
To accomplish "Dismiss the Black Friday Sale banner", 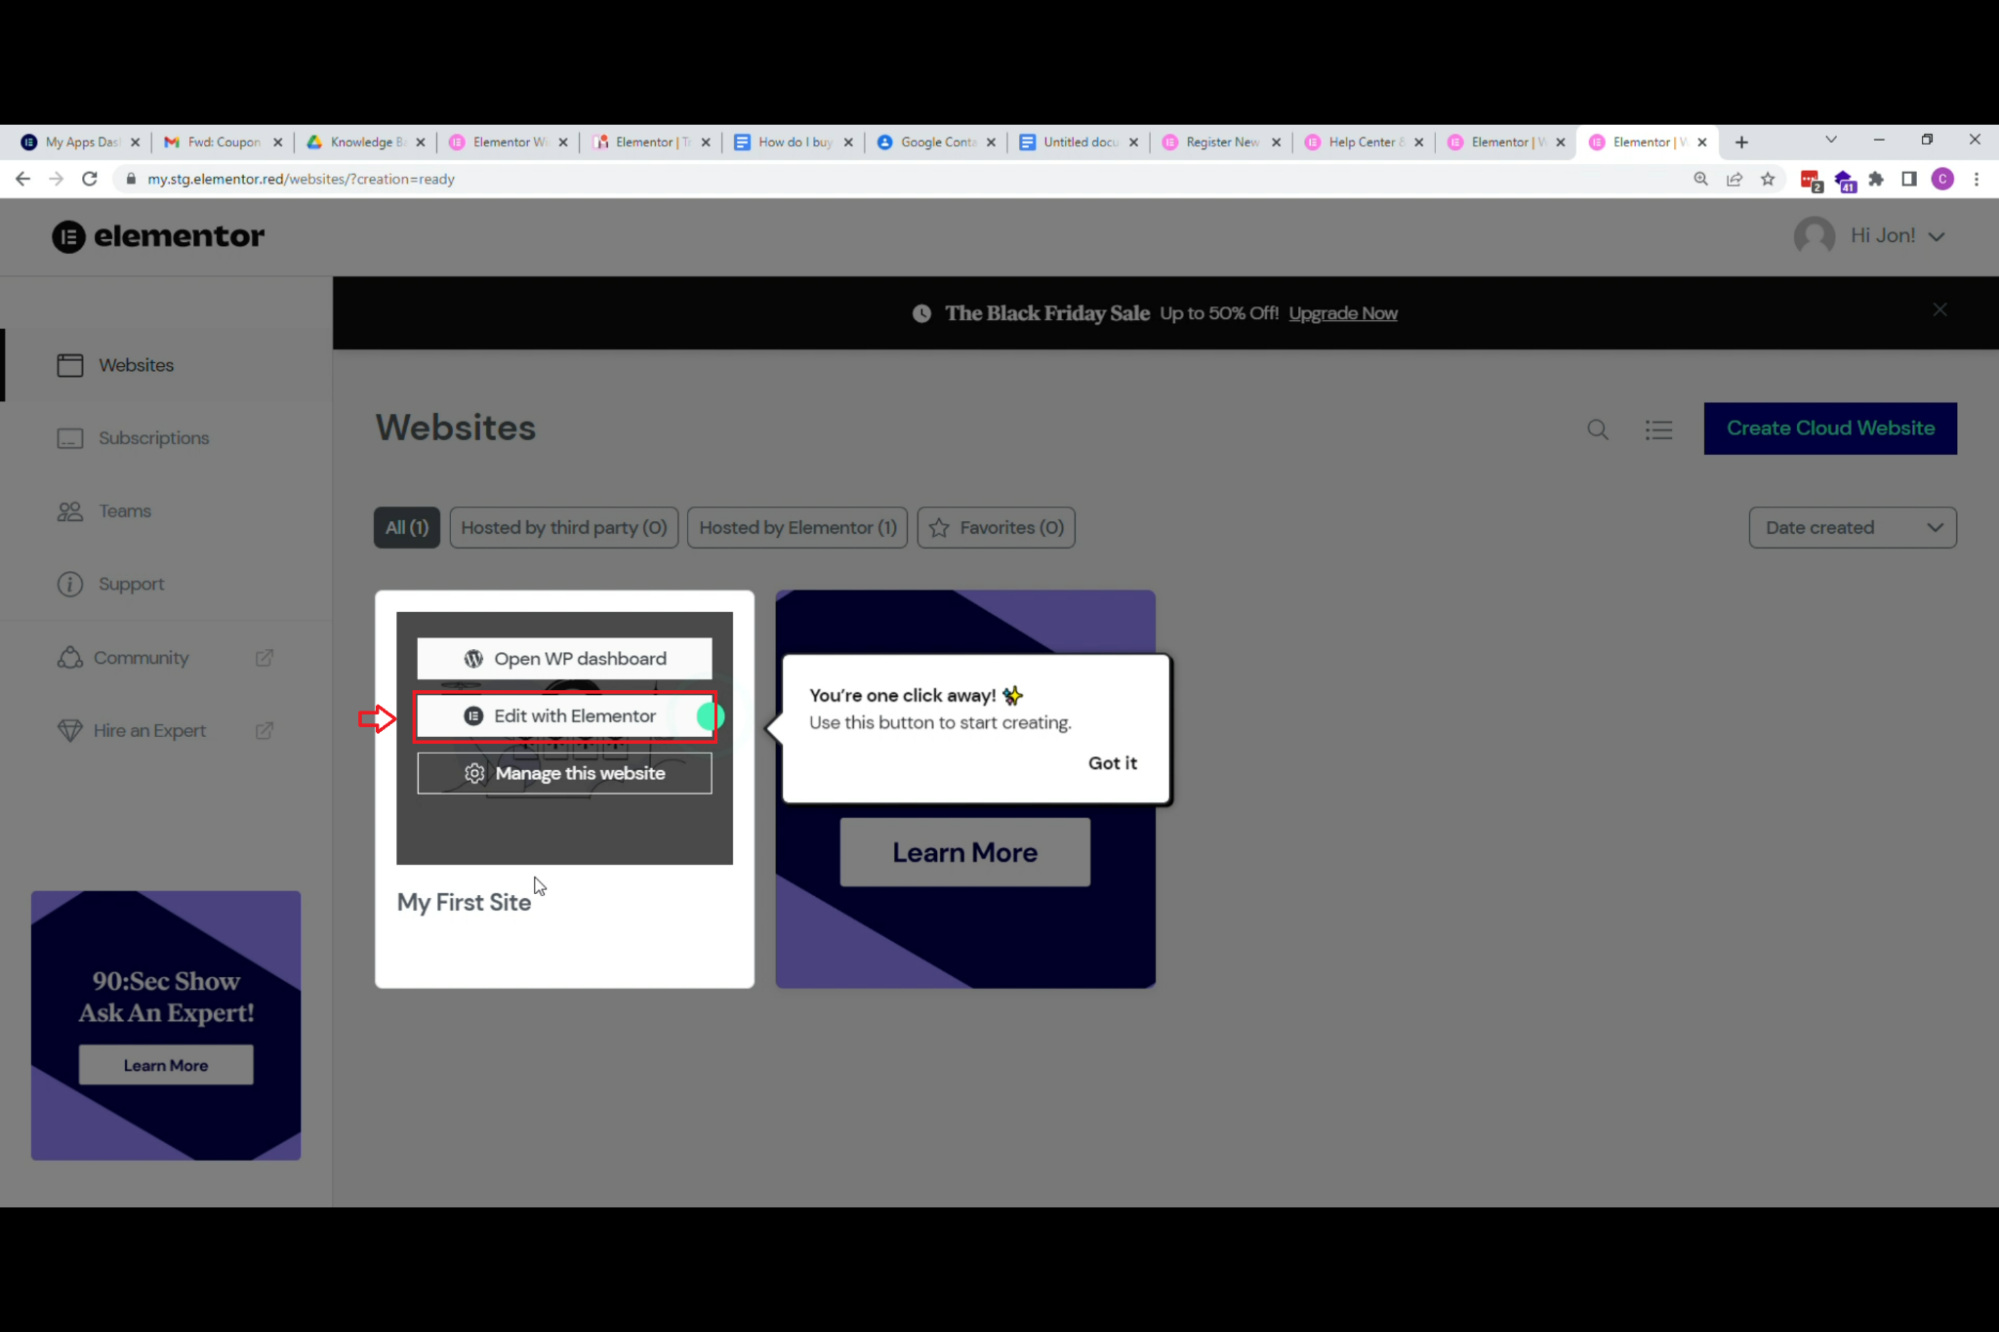I will click(x=1939, y=310).
